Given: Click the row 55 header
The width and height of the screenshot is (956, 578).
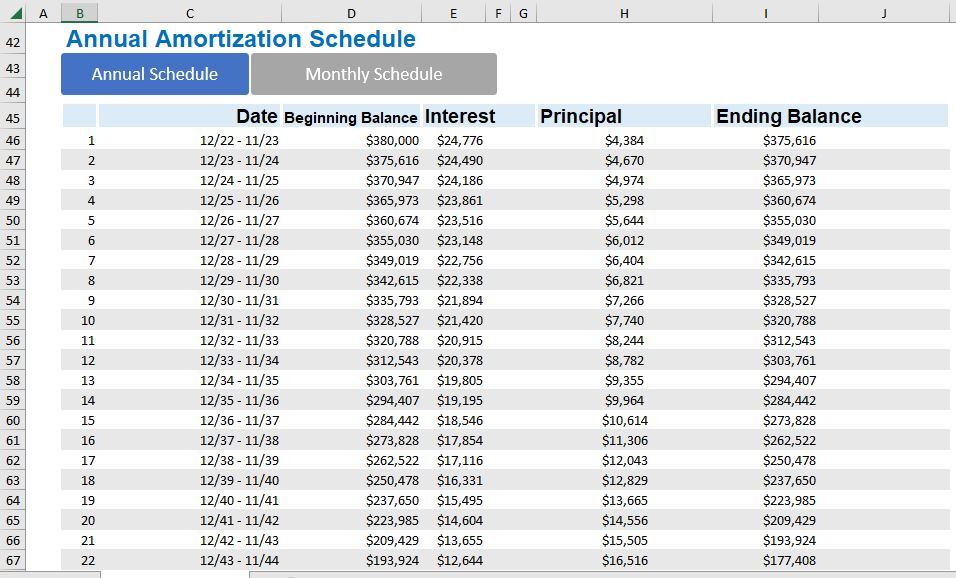Looking at the screenshot, I should point(13,321).
